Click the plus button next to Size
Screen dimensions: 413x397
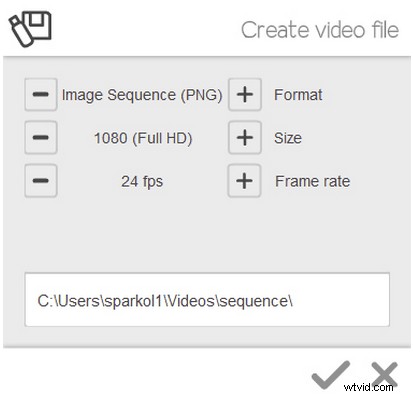245,137
